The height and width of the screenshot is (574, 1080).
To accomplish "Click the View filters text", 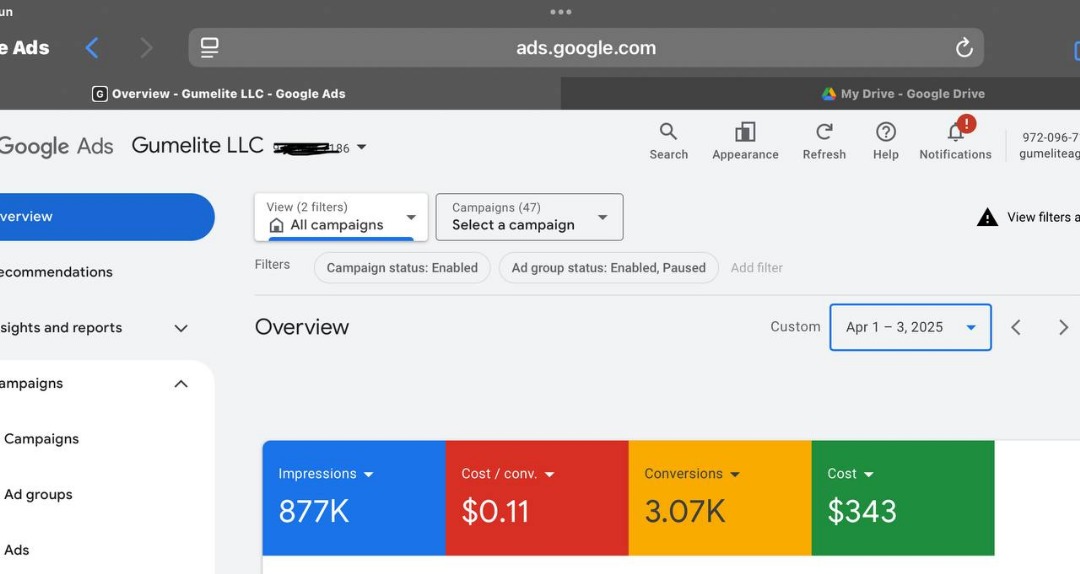I will (1043, 217).
